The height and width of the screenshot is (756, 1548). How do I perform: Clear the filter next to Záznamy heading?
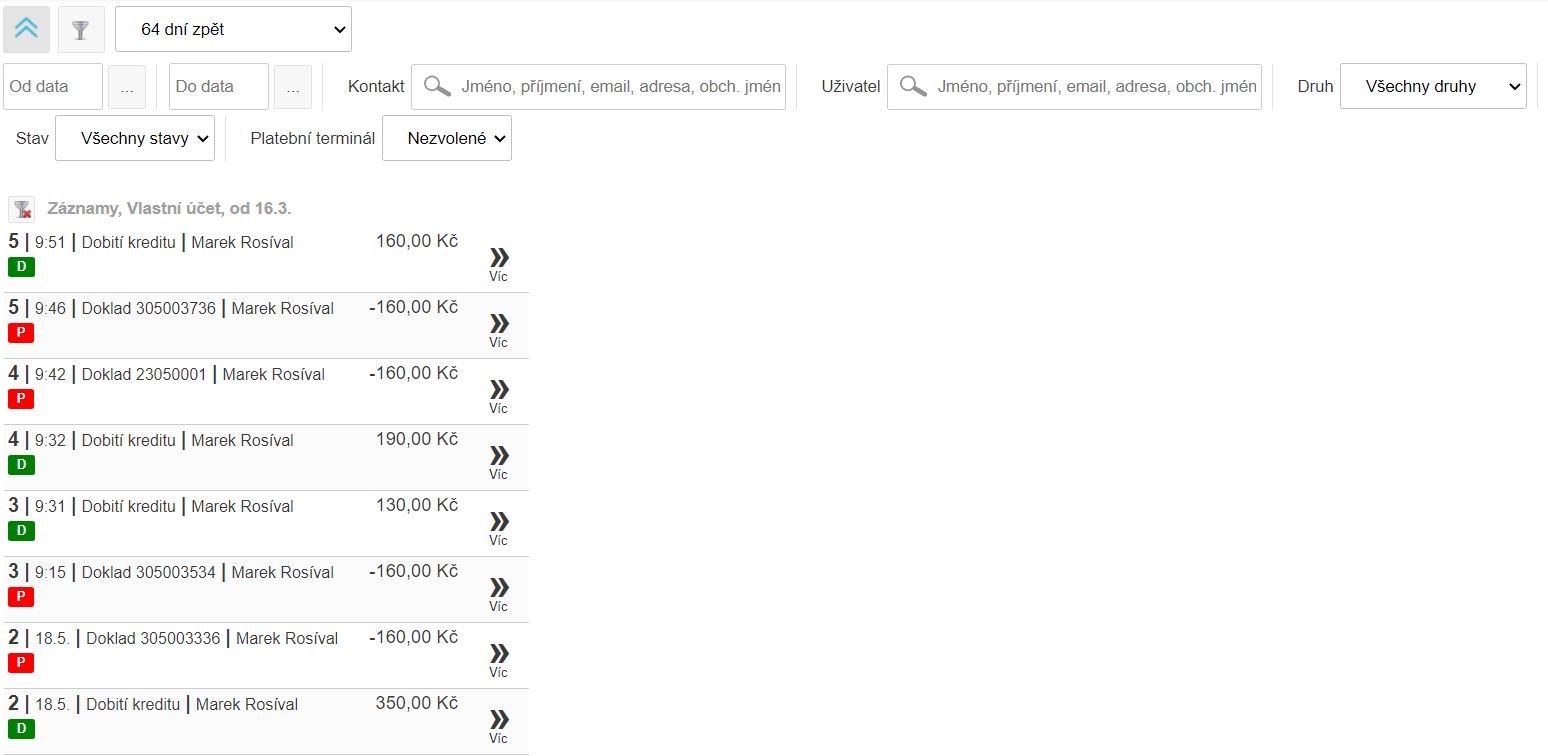22,209
